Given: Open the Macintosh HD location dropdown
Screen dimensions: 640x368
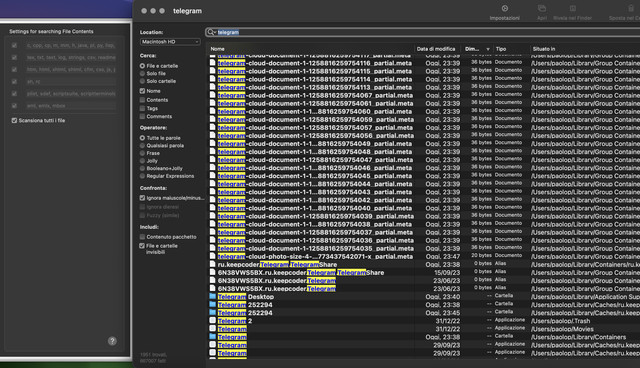Looking at the screenshot, I should click(170, 42).
